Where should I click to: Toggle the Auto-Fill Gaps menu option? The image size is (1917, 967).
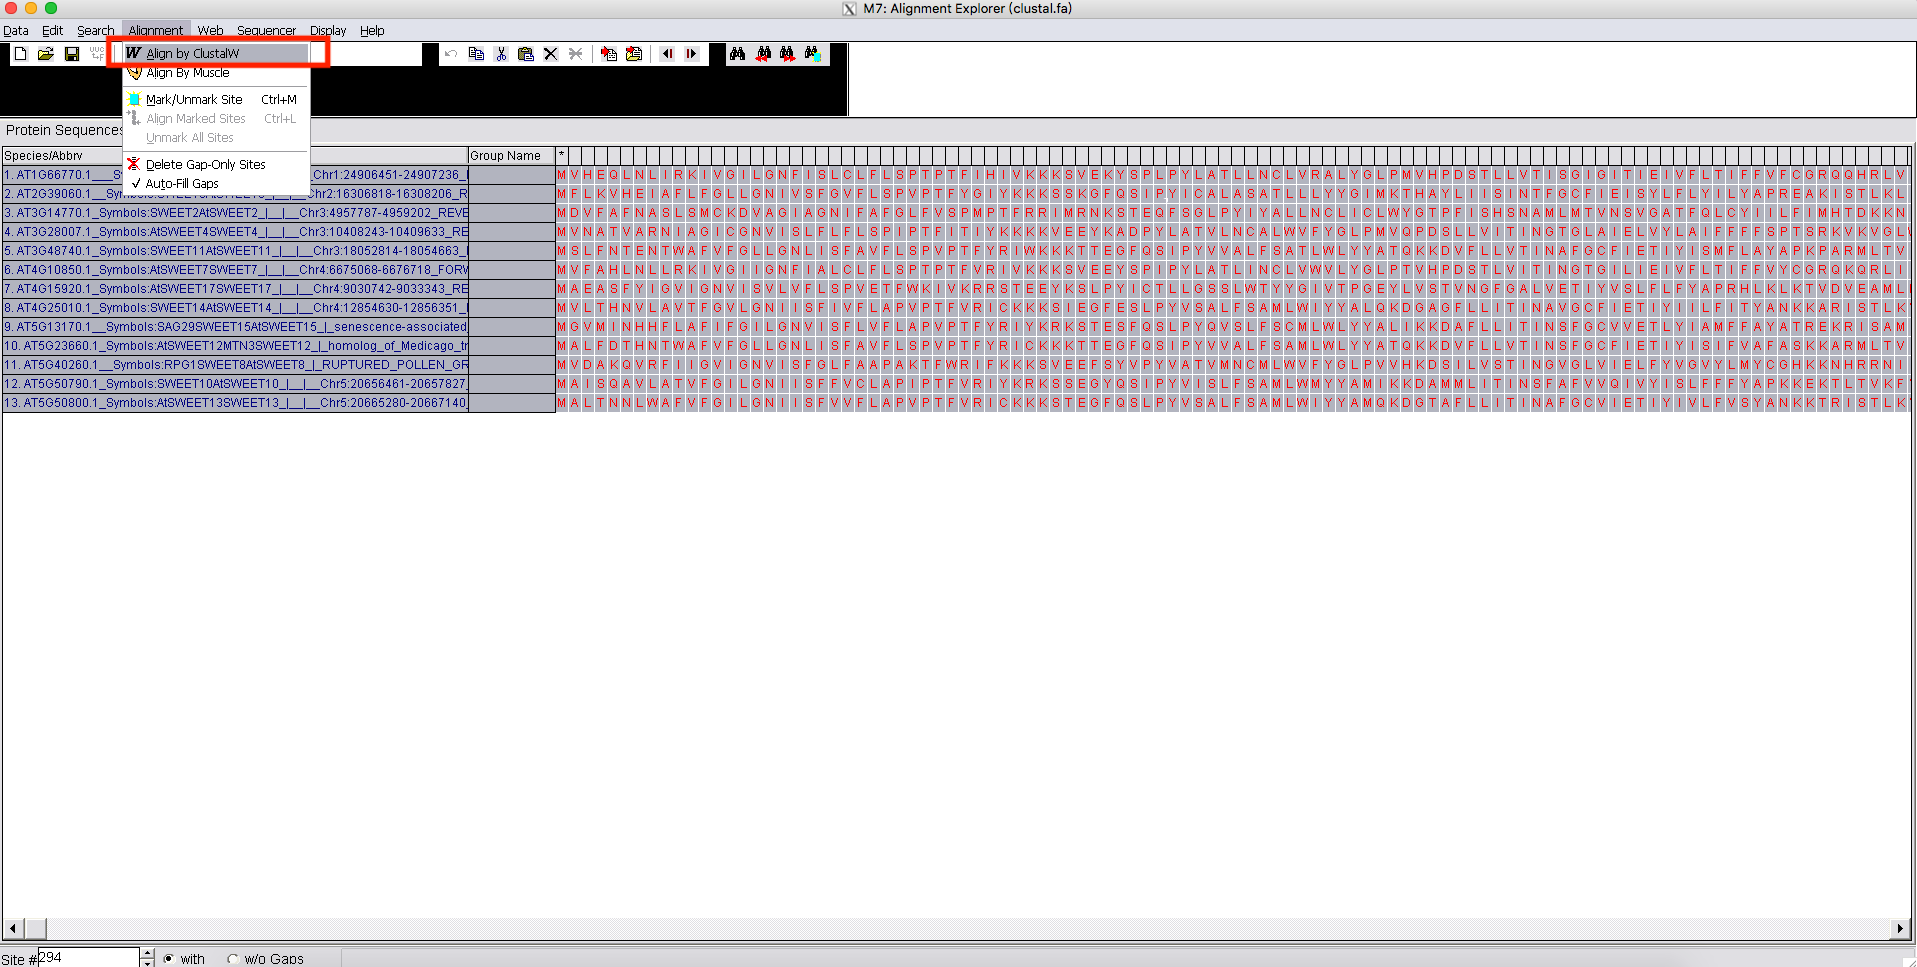pyautogui.click(x=182, y=184)
